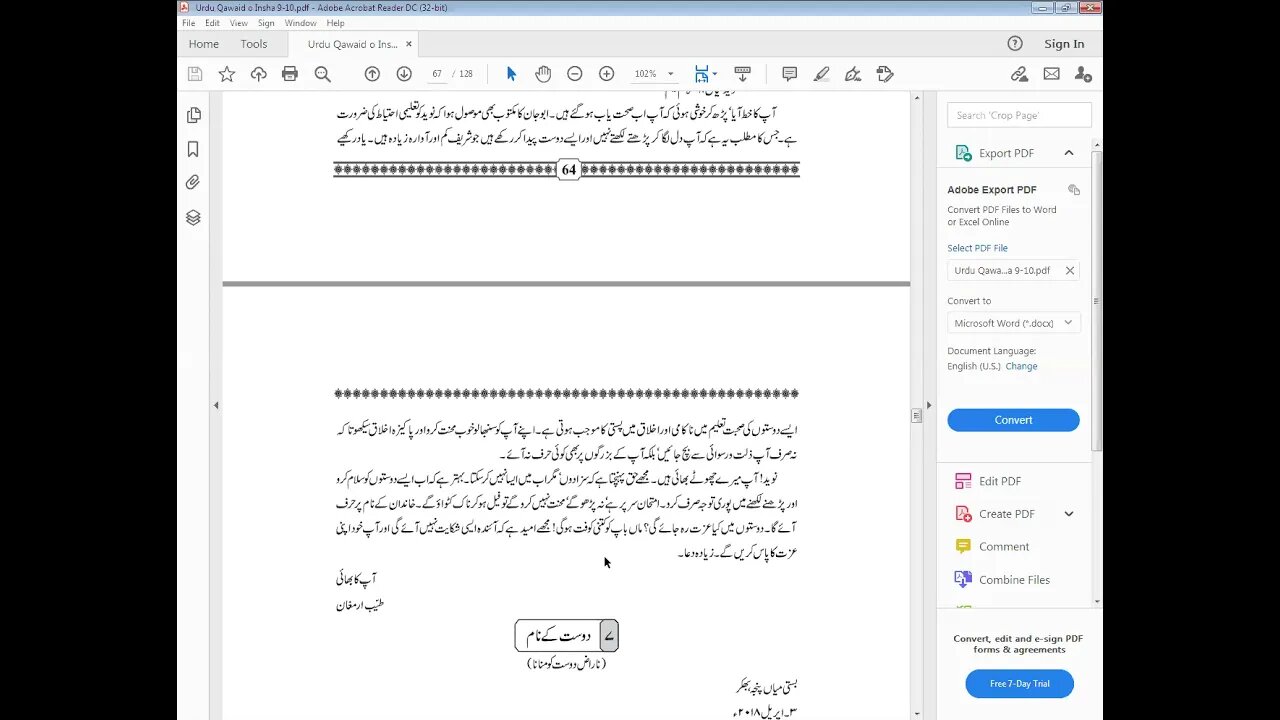Open the Sign menu
The image size is (1280, 720).
(x=266, y=23)
